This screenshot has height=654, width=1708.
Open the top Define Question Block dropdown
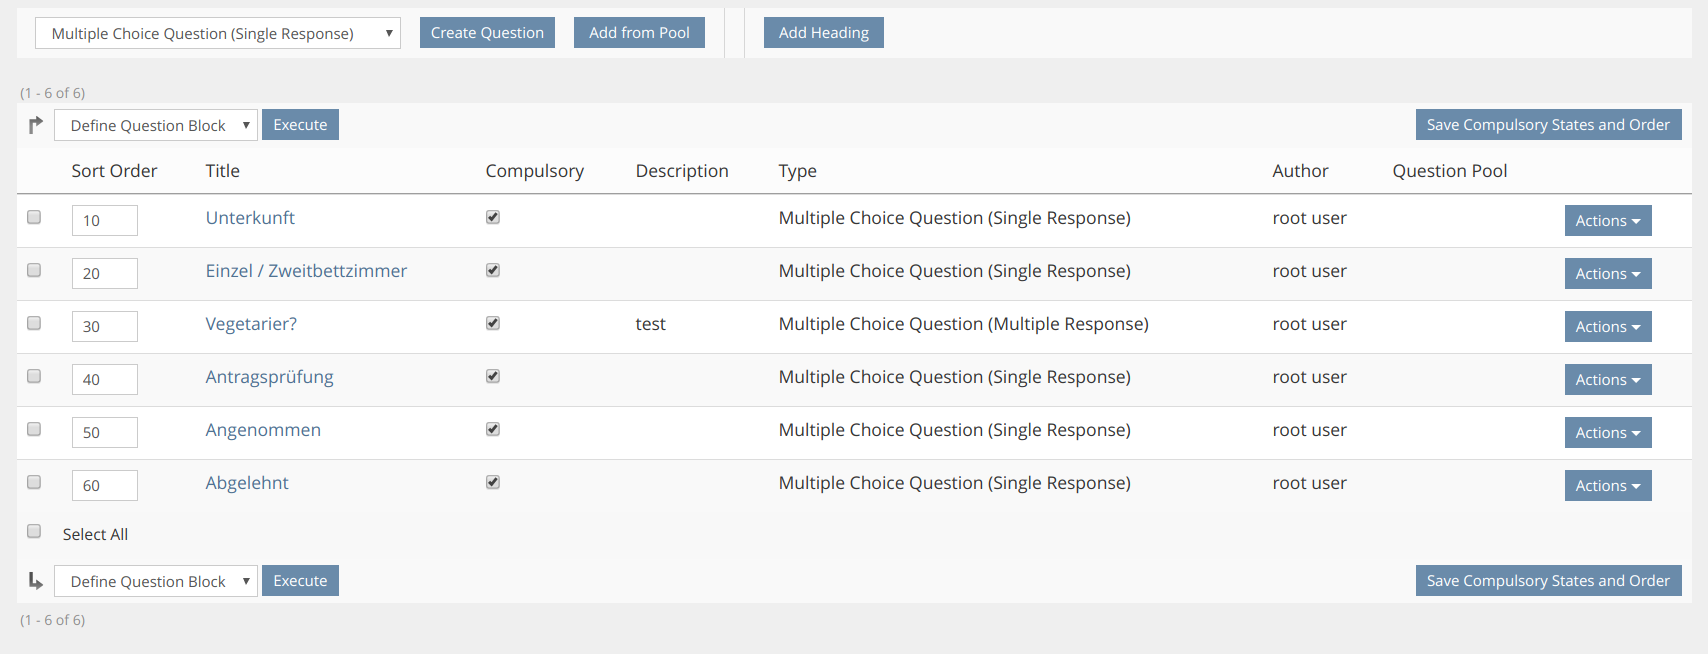click(x=156, y=125)
